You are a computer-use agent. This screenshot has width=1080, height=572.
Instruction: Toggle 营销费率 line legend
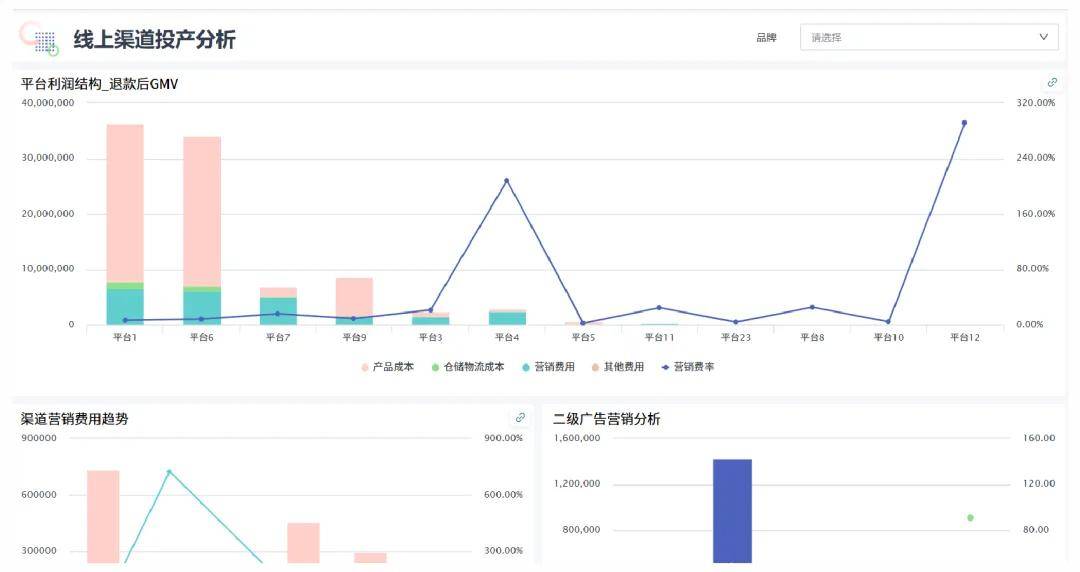click(688, 367)
